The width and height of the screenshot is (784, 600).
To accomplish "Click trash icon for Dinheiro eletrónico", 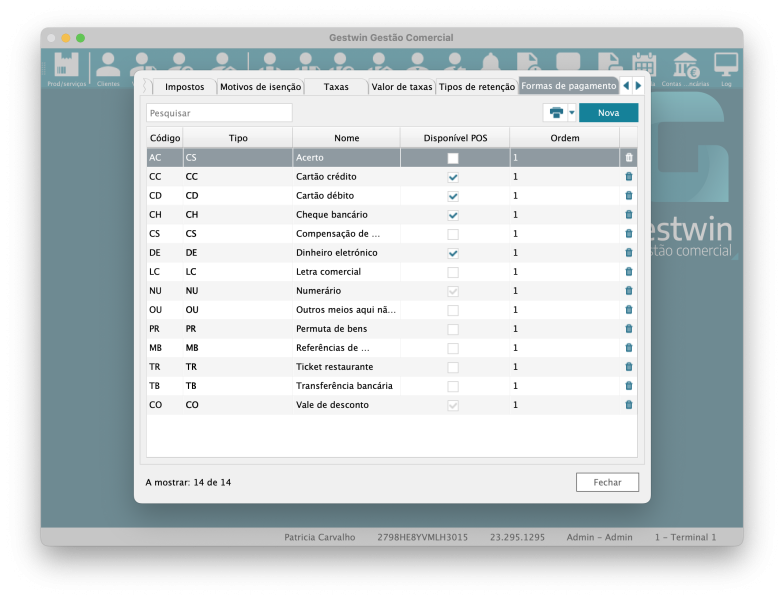I will pos(629,253).
